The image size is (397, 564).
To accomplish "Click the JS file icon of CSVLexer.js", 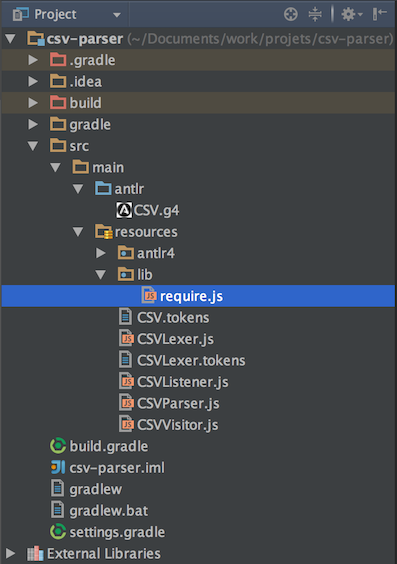I will [126, 339].
